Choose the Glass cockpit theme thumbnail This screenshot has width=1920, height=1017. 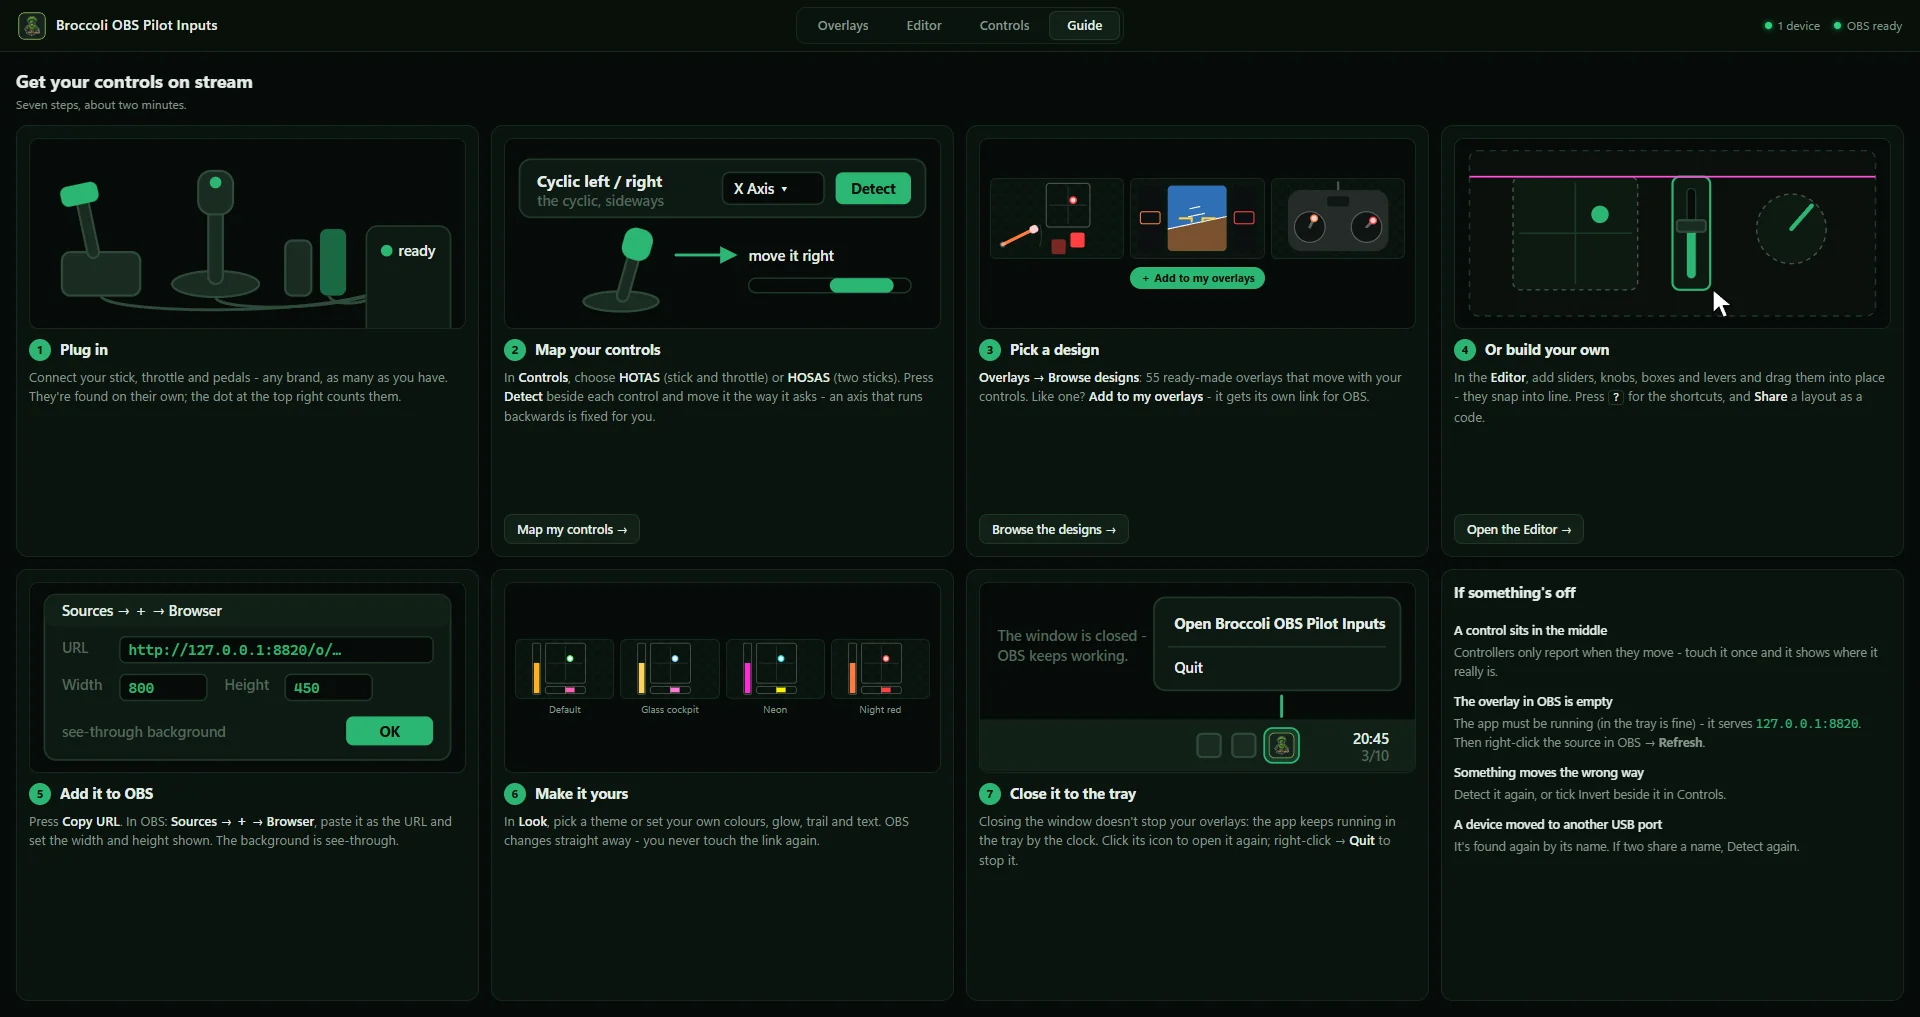(670, 668)
